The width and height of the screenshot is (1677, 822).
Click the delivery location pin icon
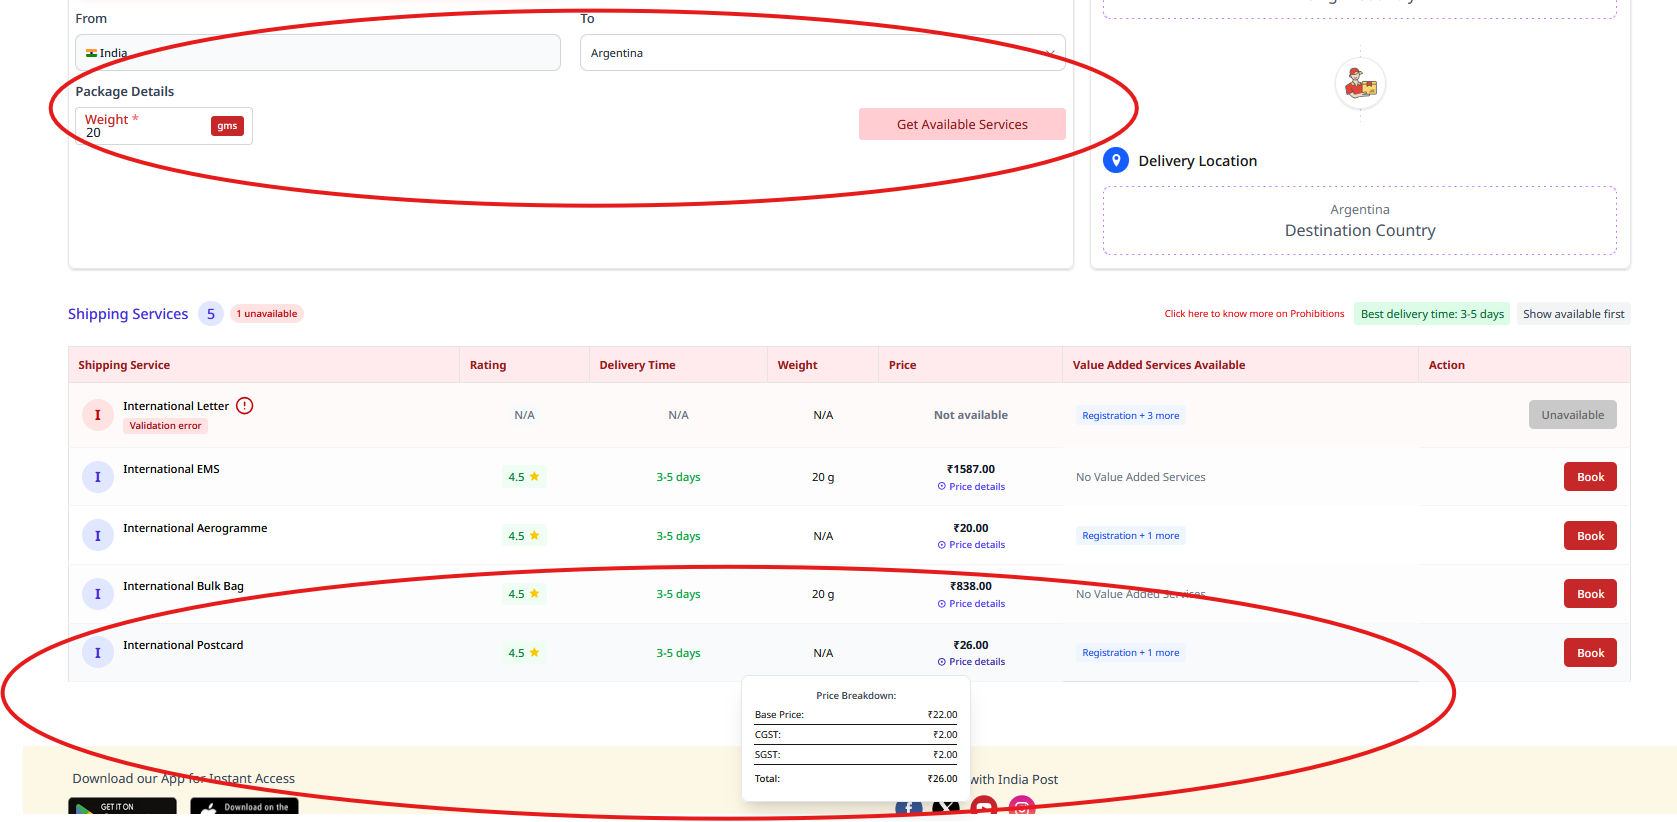click(x=1116, y=160)
